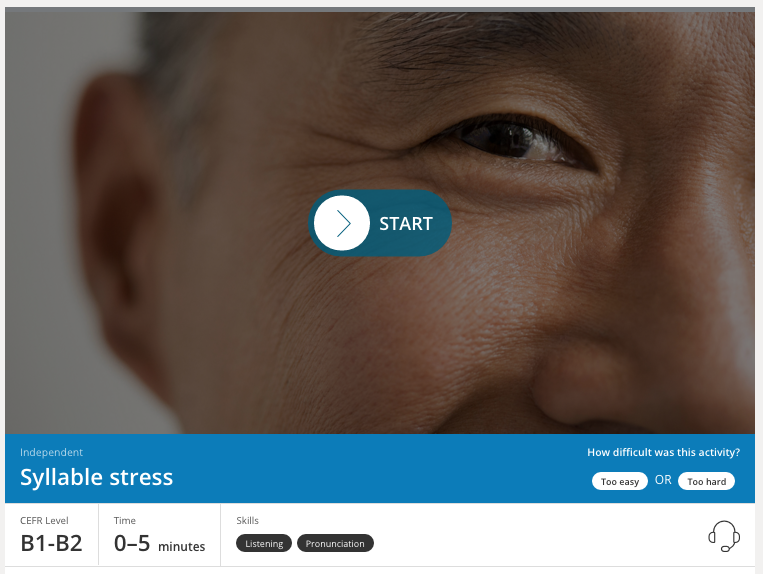
Task: Select the Pronunciation skill tag
Action: tap(335, 543)
